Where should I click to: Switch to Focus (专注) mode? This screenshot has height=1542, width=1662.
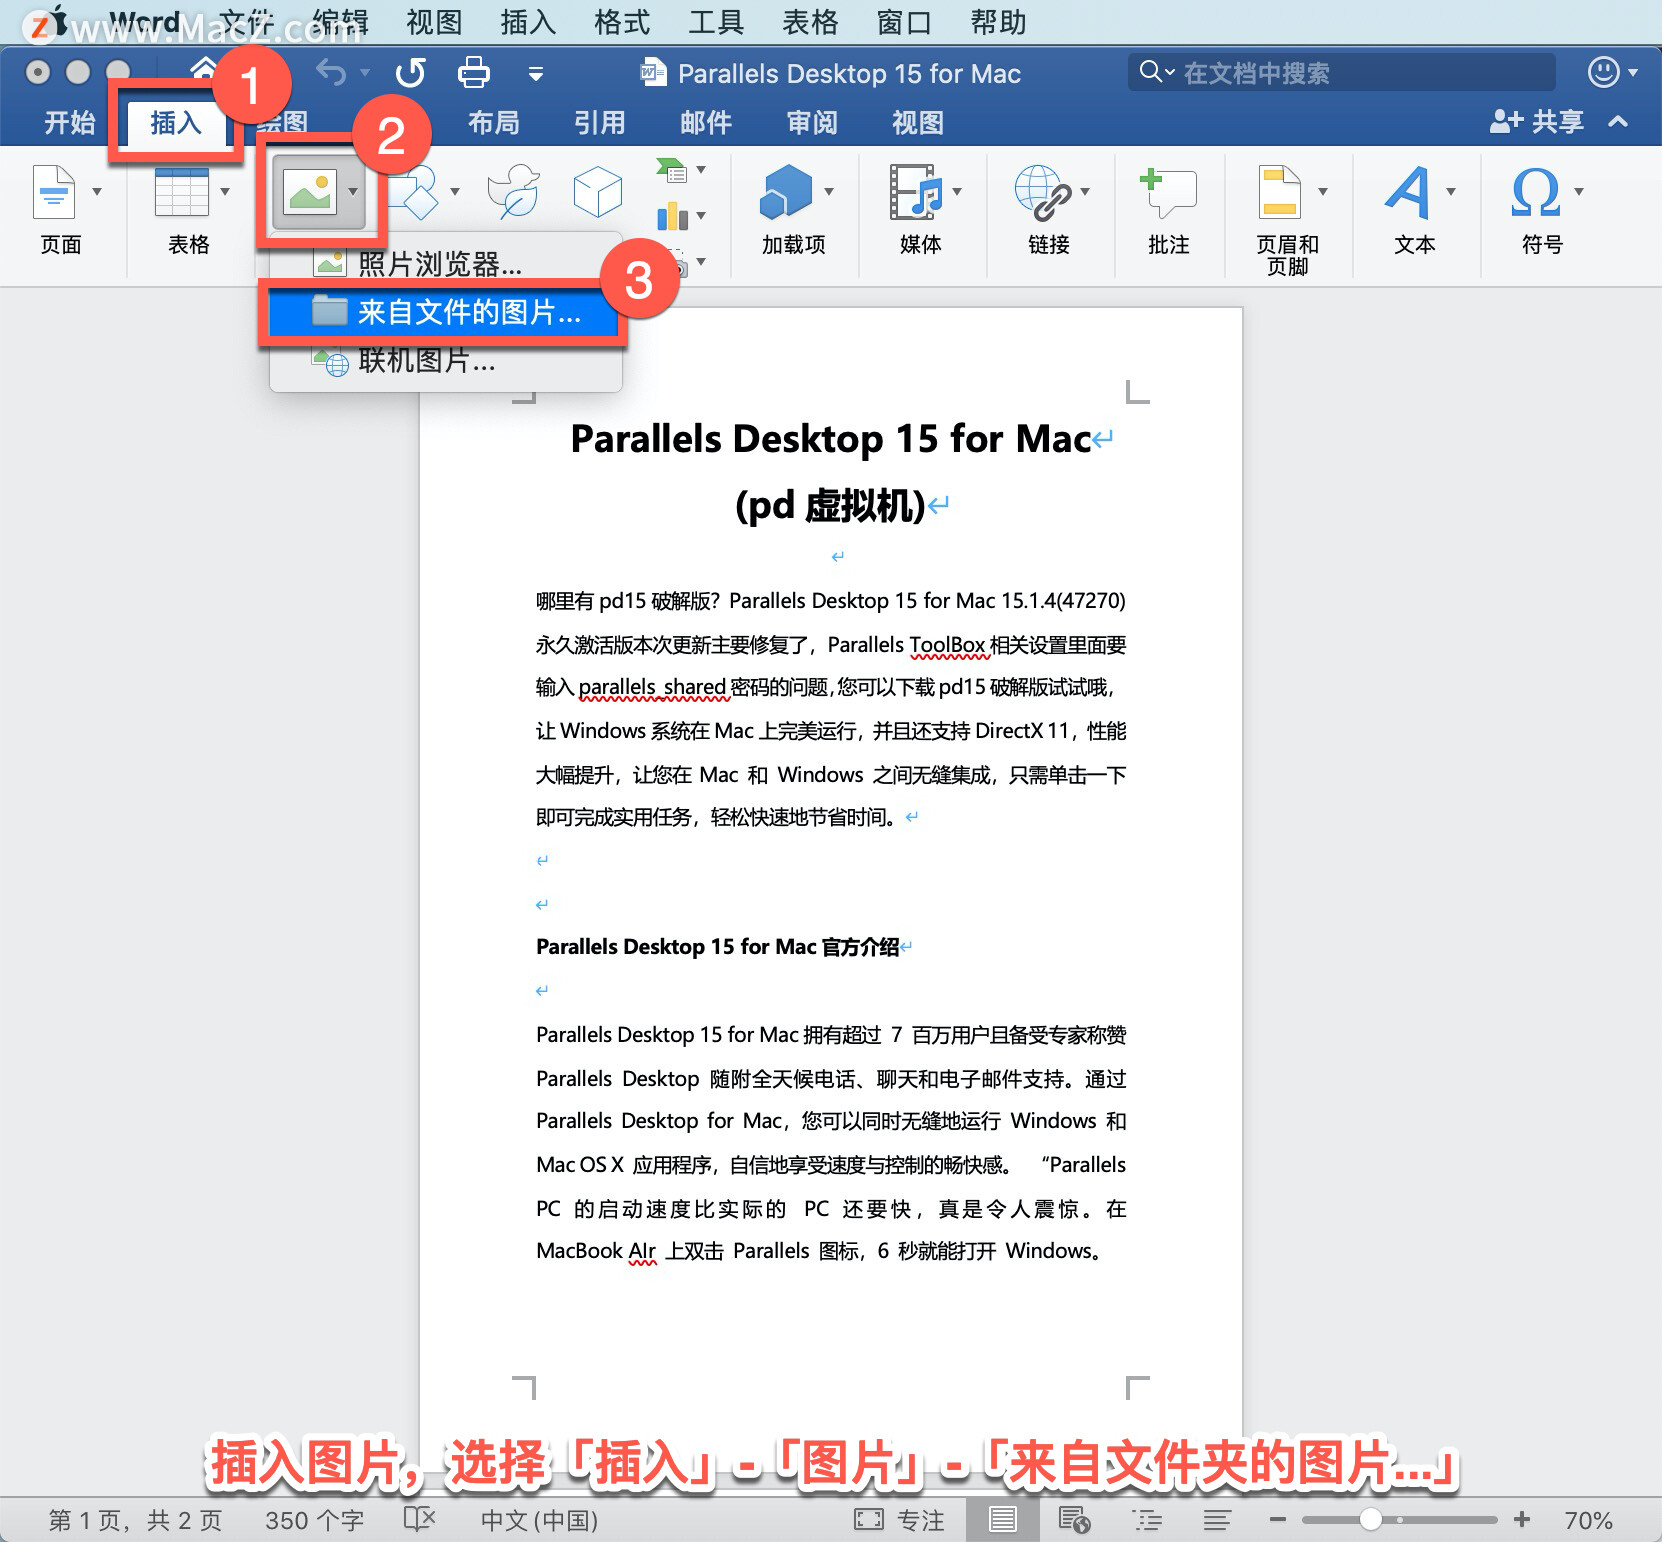coord(899,1520)
